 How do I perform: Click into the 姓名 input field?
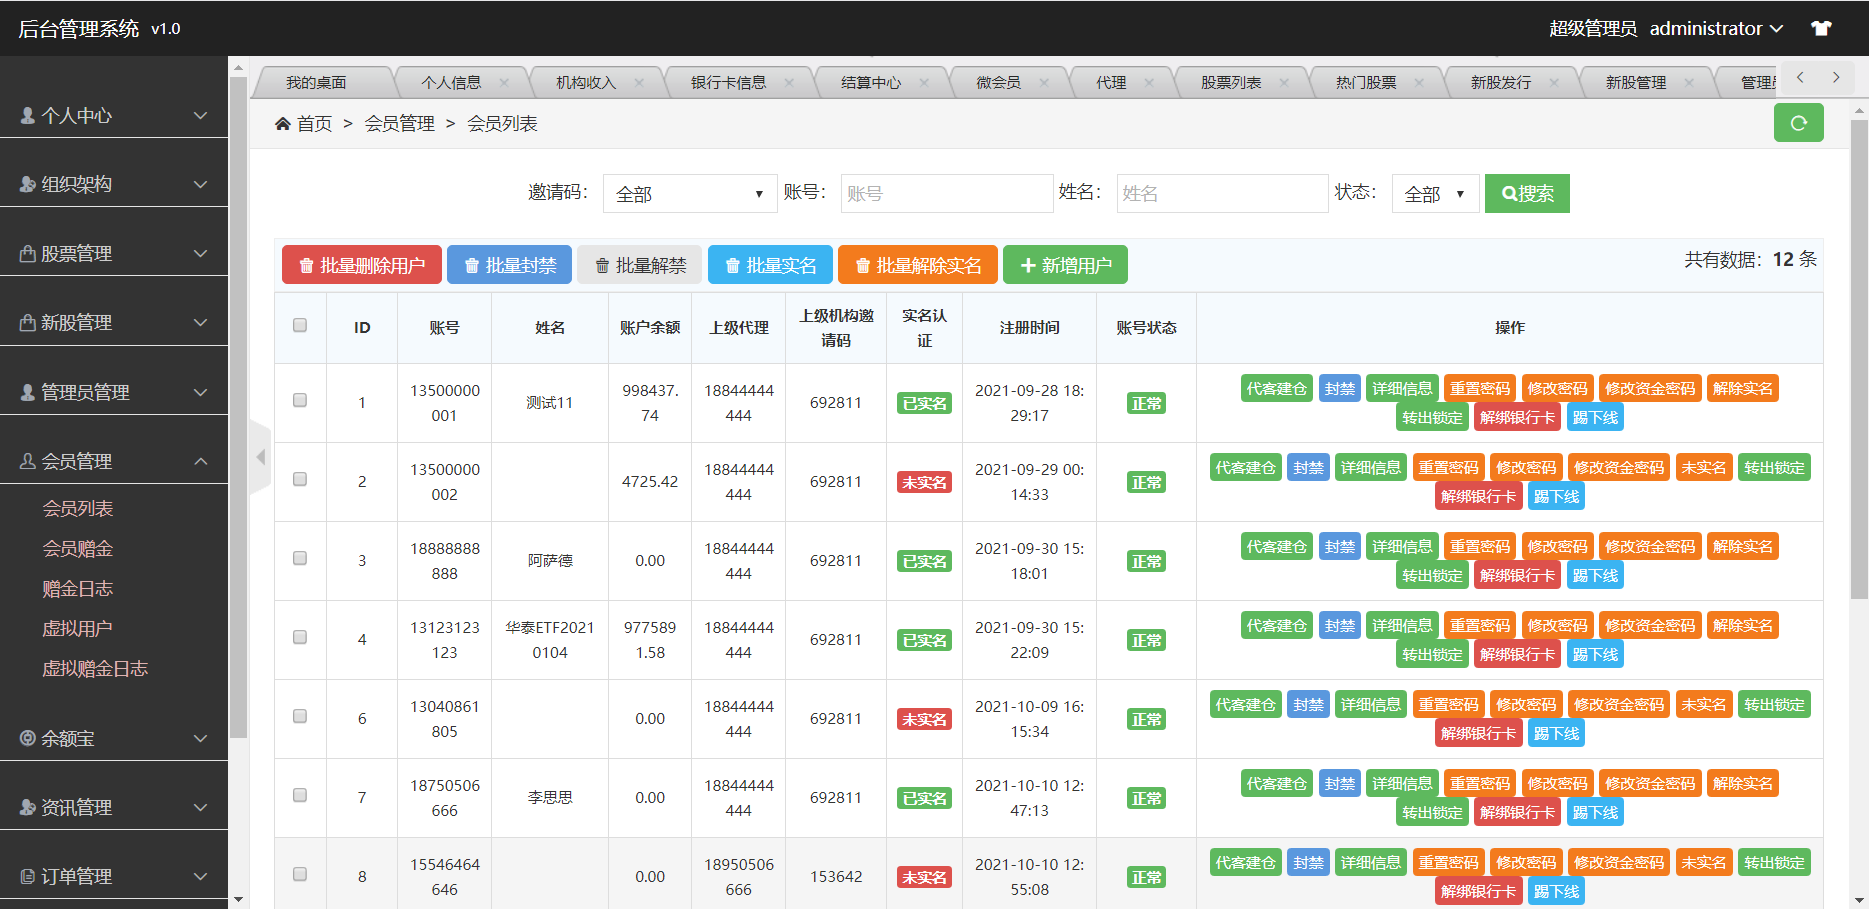point(1222,193)
